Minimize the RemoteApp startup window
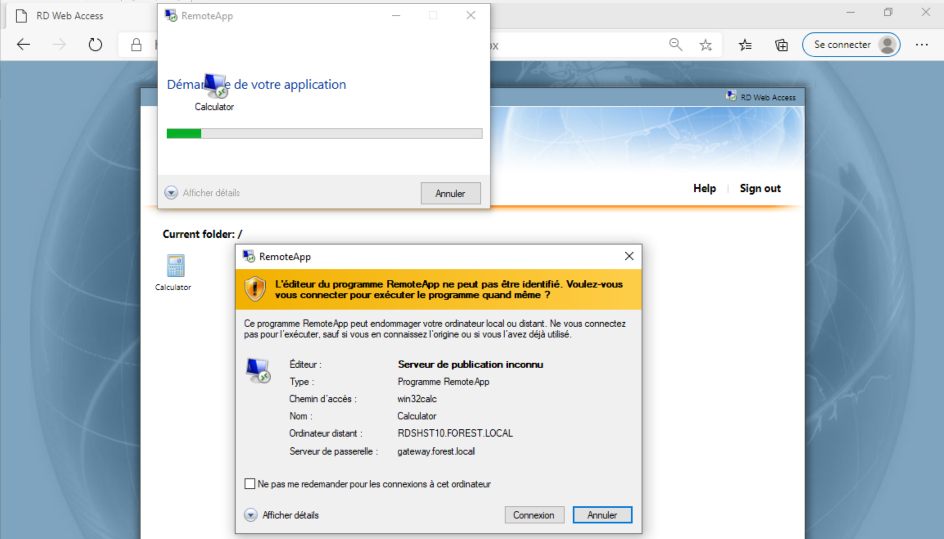 coord(396,16)
